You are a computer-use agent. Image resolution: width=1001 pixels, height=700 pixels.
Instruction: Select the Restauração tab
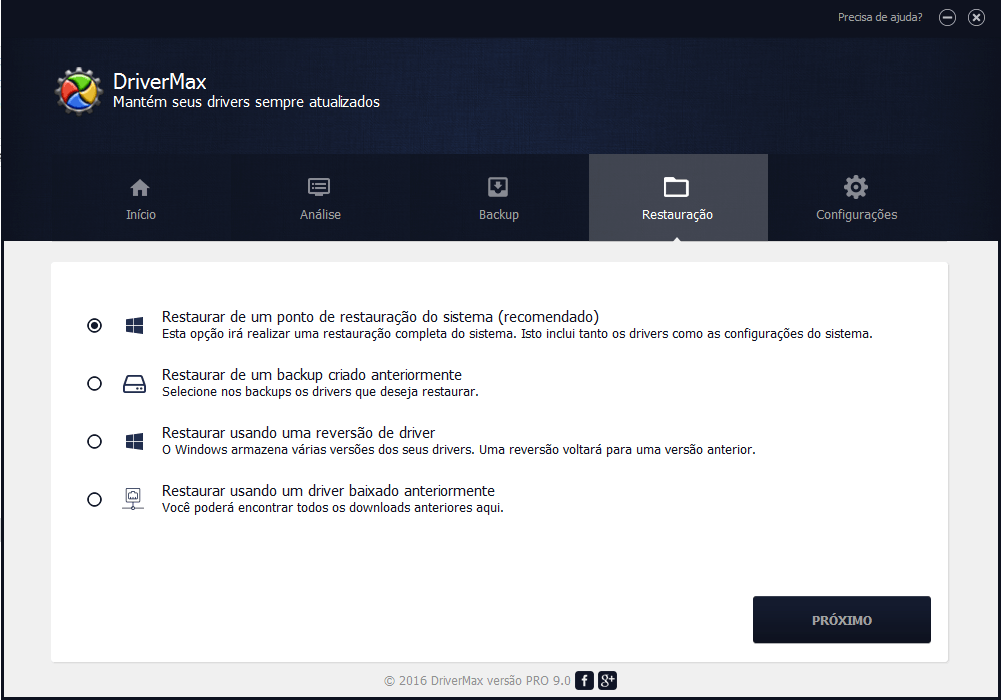click(677, 198)
